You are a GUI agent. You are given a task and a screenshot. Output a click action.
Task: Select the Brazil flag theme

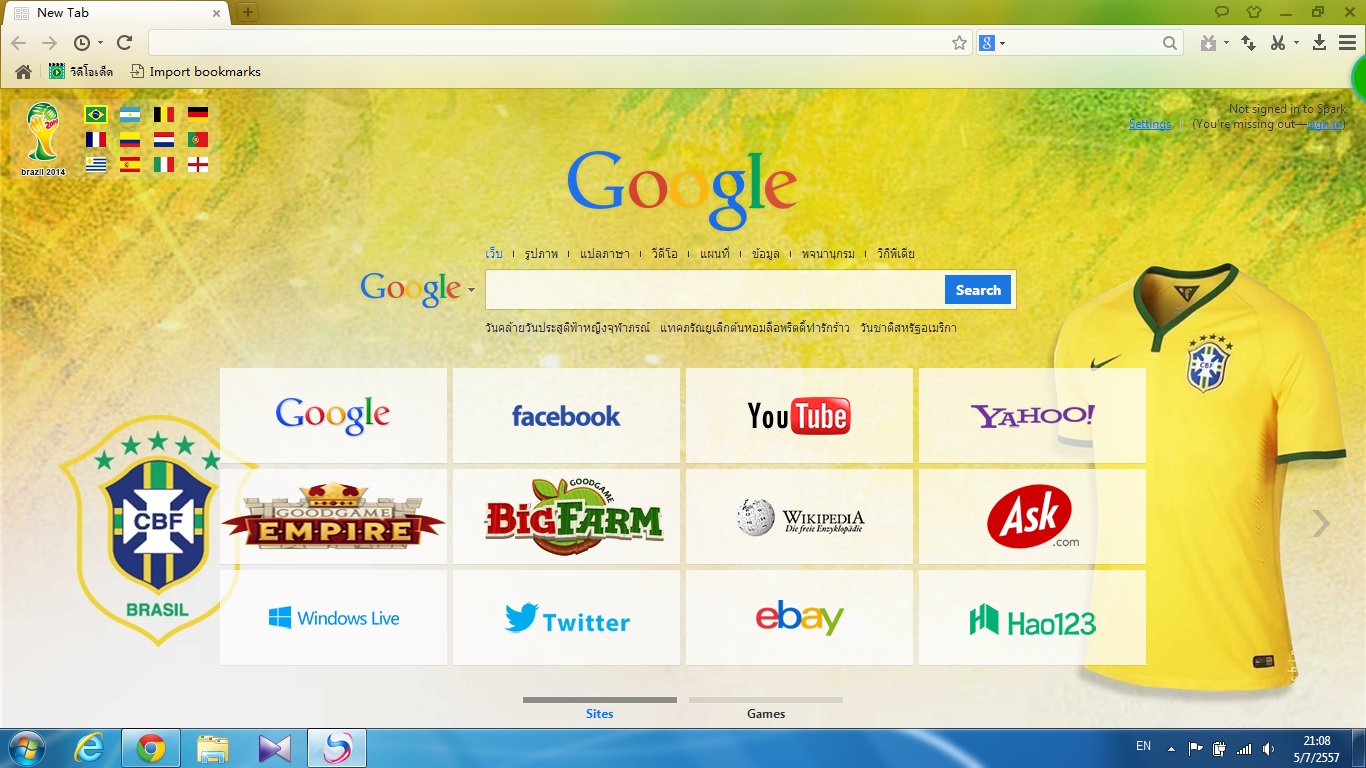pos(96,114)
